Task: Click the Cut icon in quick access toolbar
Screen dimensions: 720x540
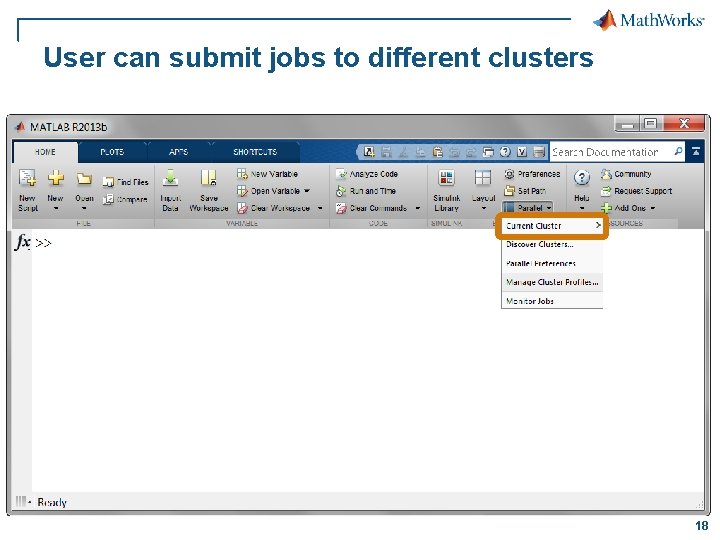Action: coord(403,152)
